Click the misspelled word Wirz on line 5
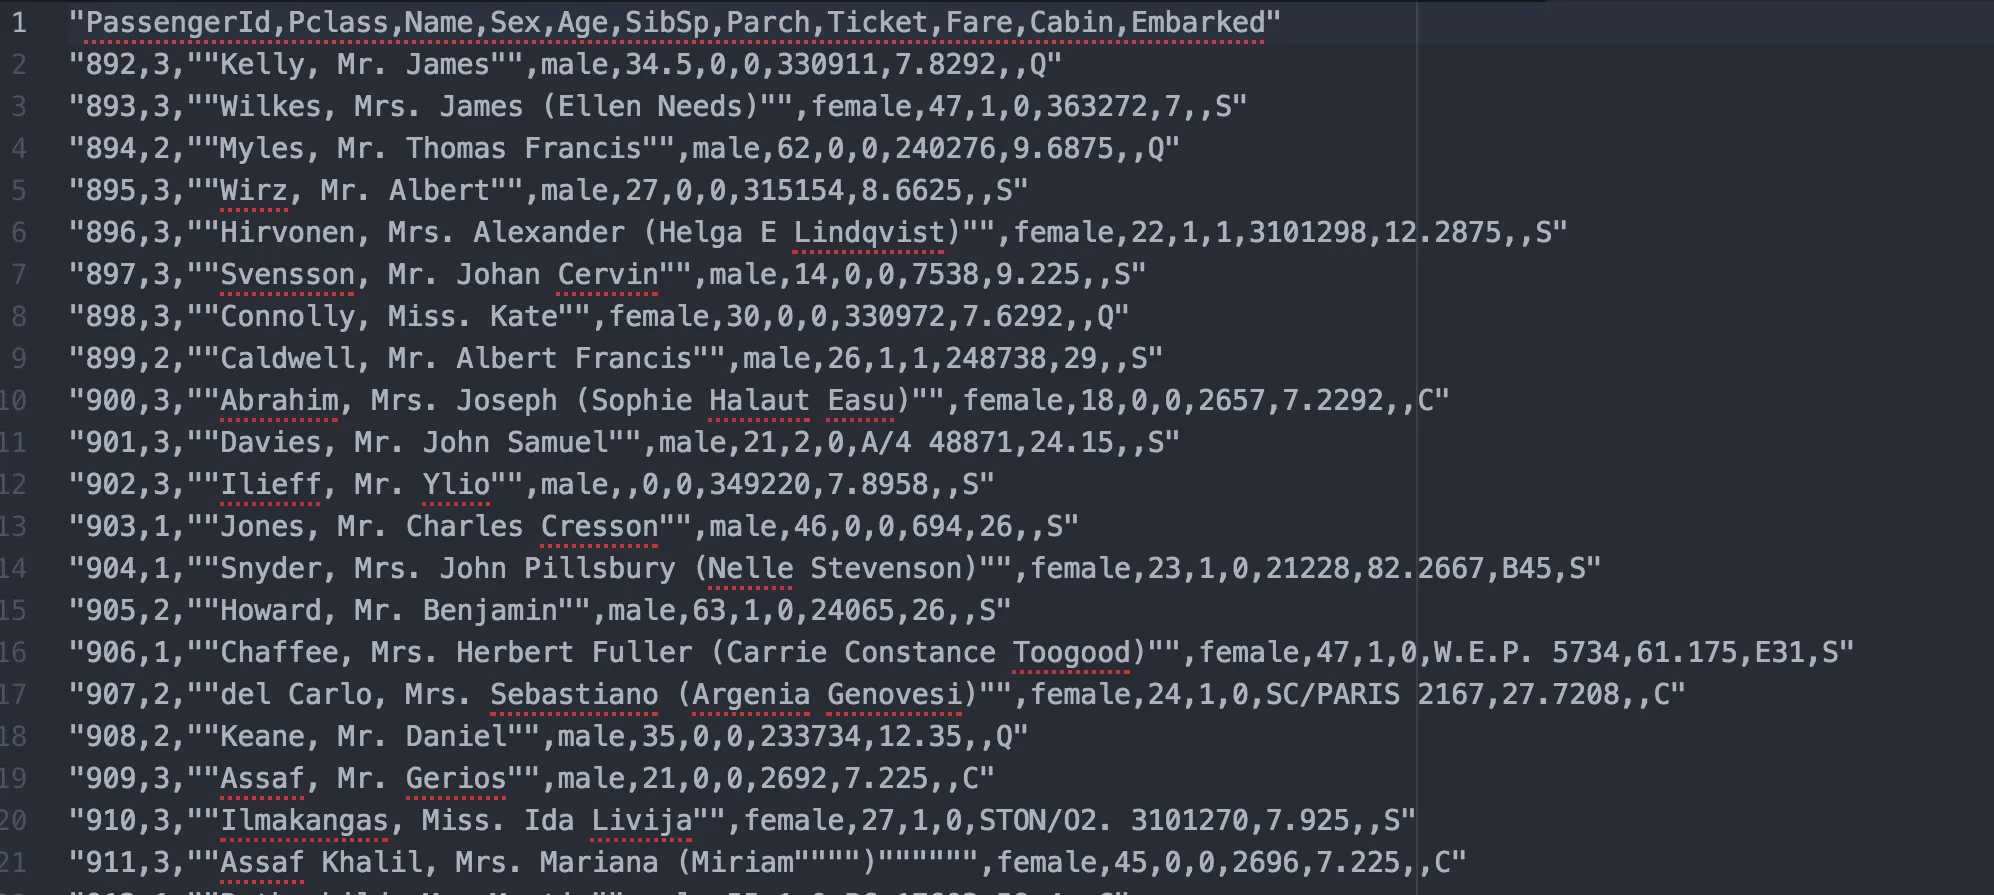 pos(254,190)
